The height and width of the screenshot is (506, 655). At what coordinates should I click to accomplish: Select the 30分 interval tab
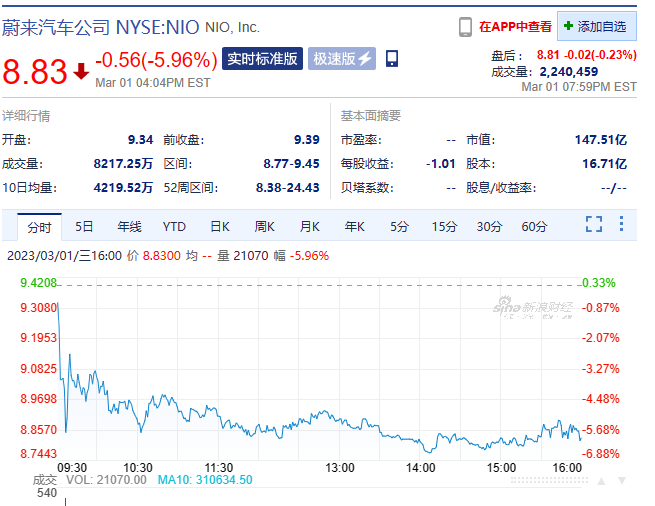(489, 226)
